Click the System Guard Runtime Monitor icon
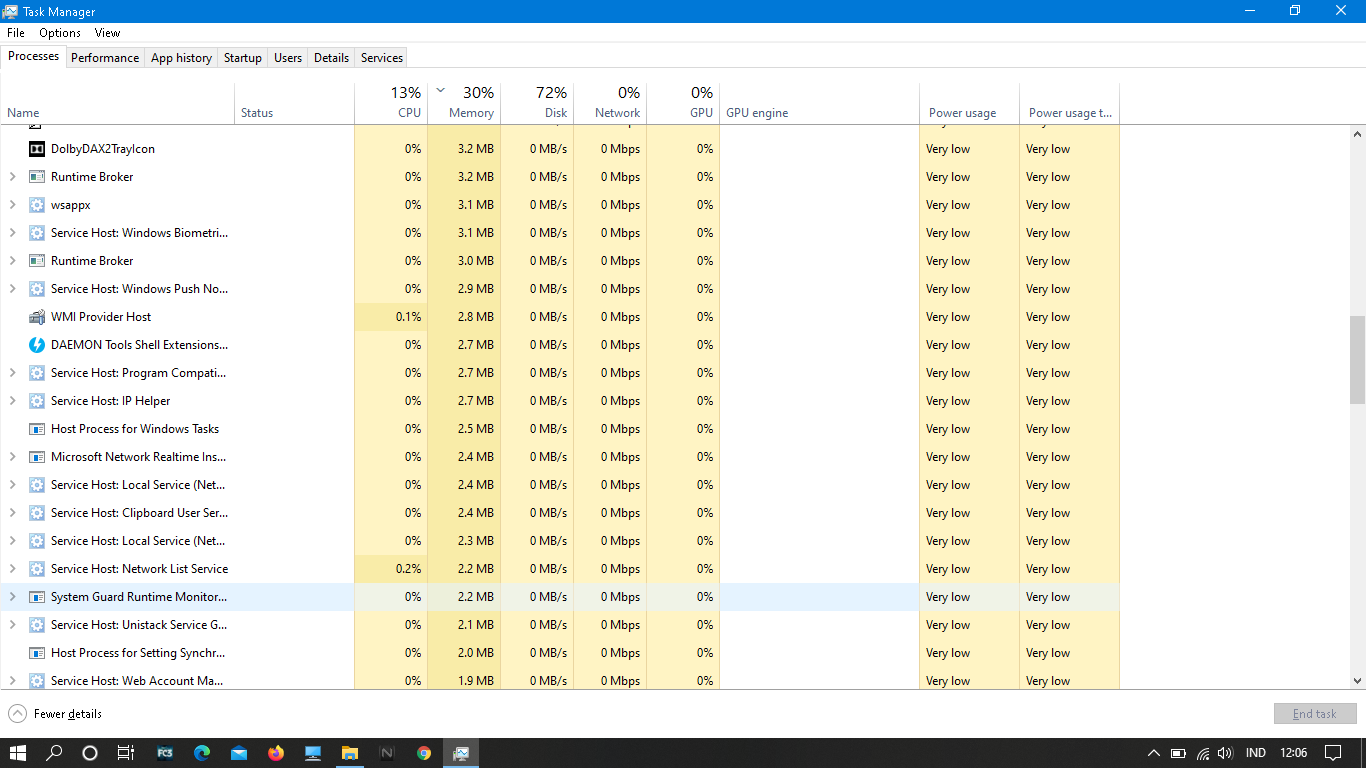Screen dimensions: 1366x768 pos(36,597)
